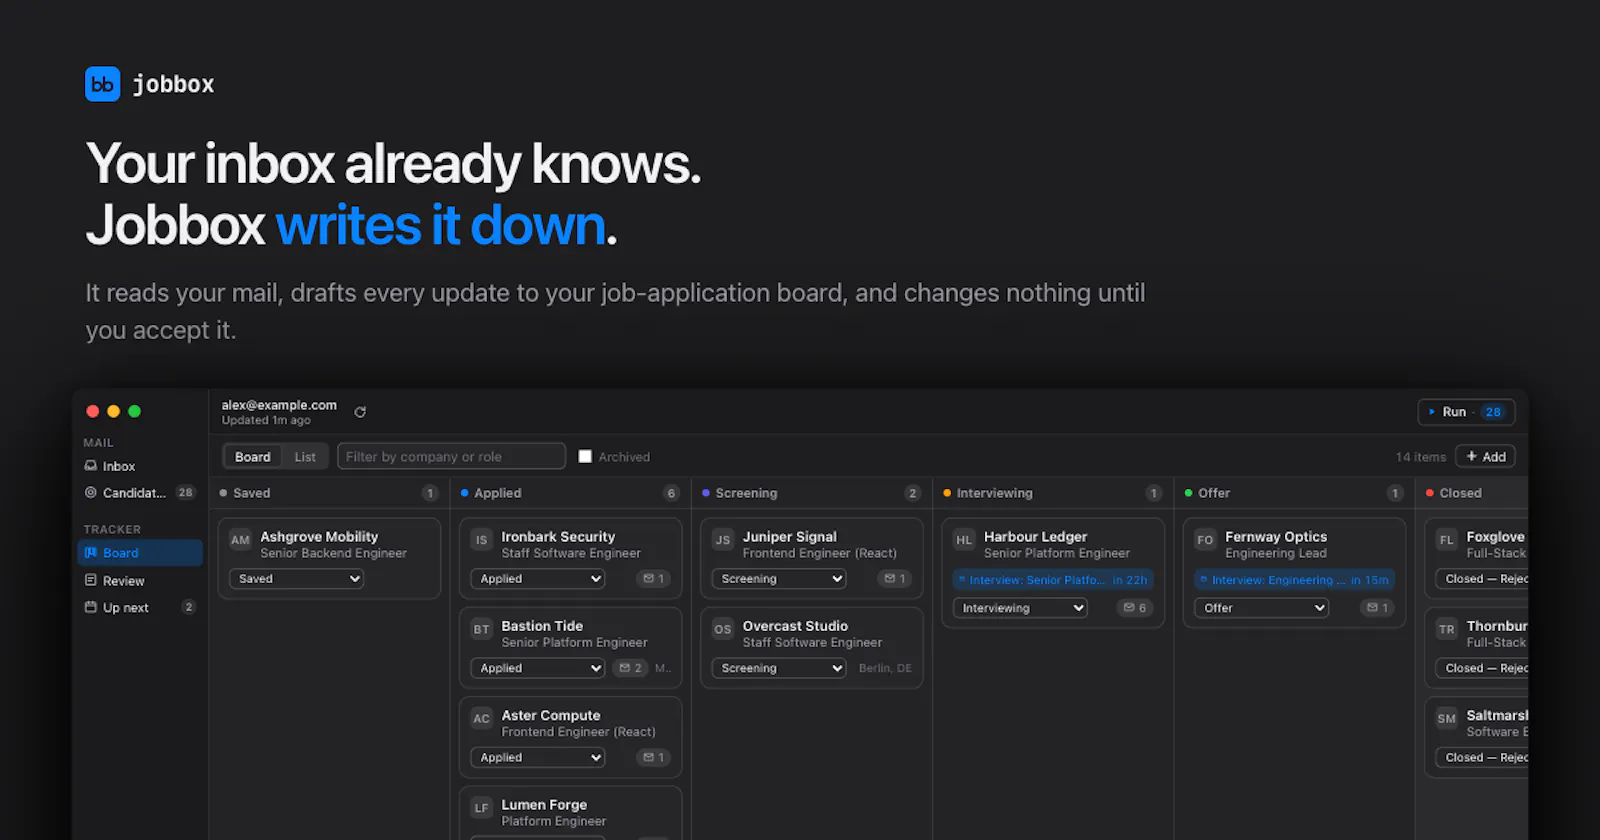This screenshot has width=1600, height=840.
Task: Open Ashgrove Mobility's Saved status dropdown
Action: (297, 579)
